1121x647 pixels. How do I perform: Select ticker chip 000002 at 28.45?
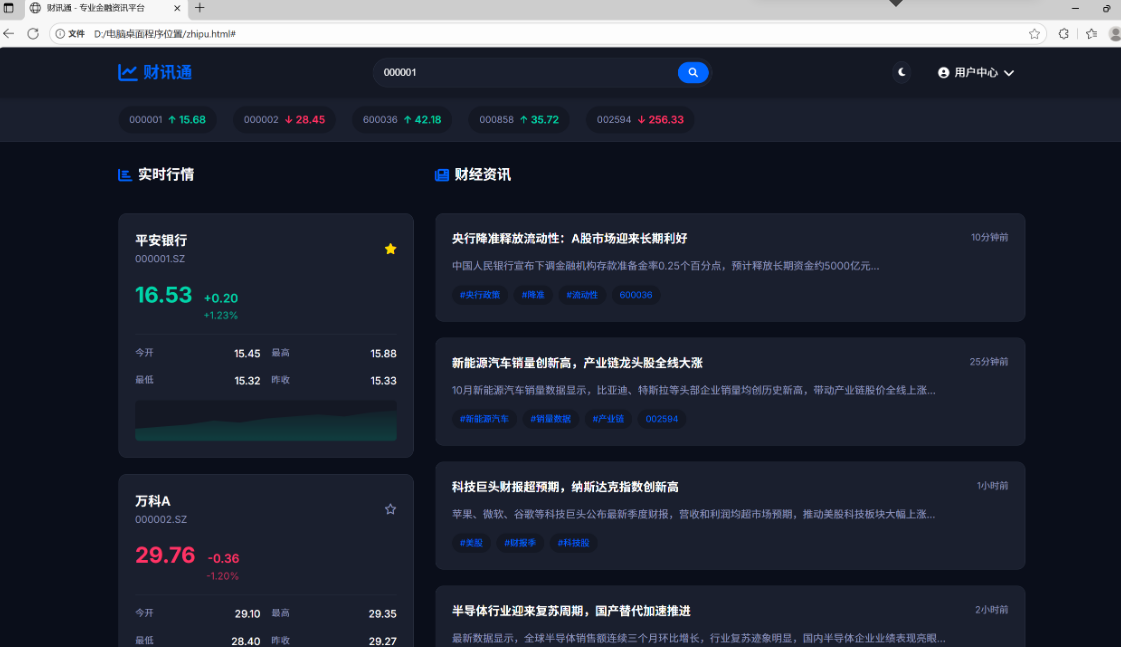tap(284, 120)
